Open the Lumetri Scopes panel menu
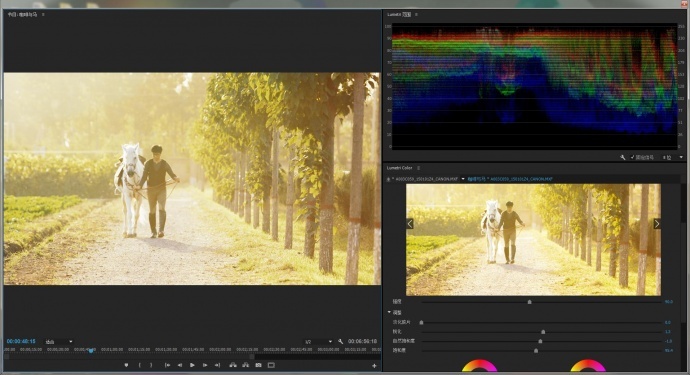Screen dimensions: 690x375 [x=416, y=15]
